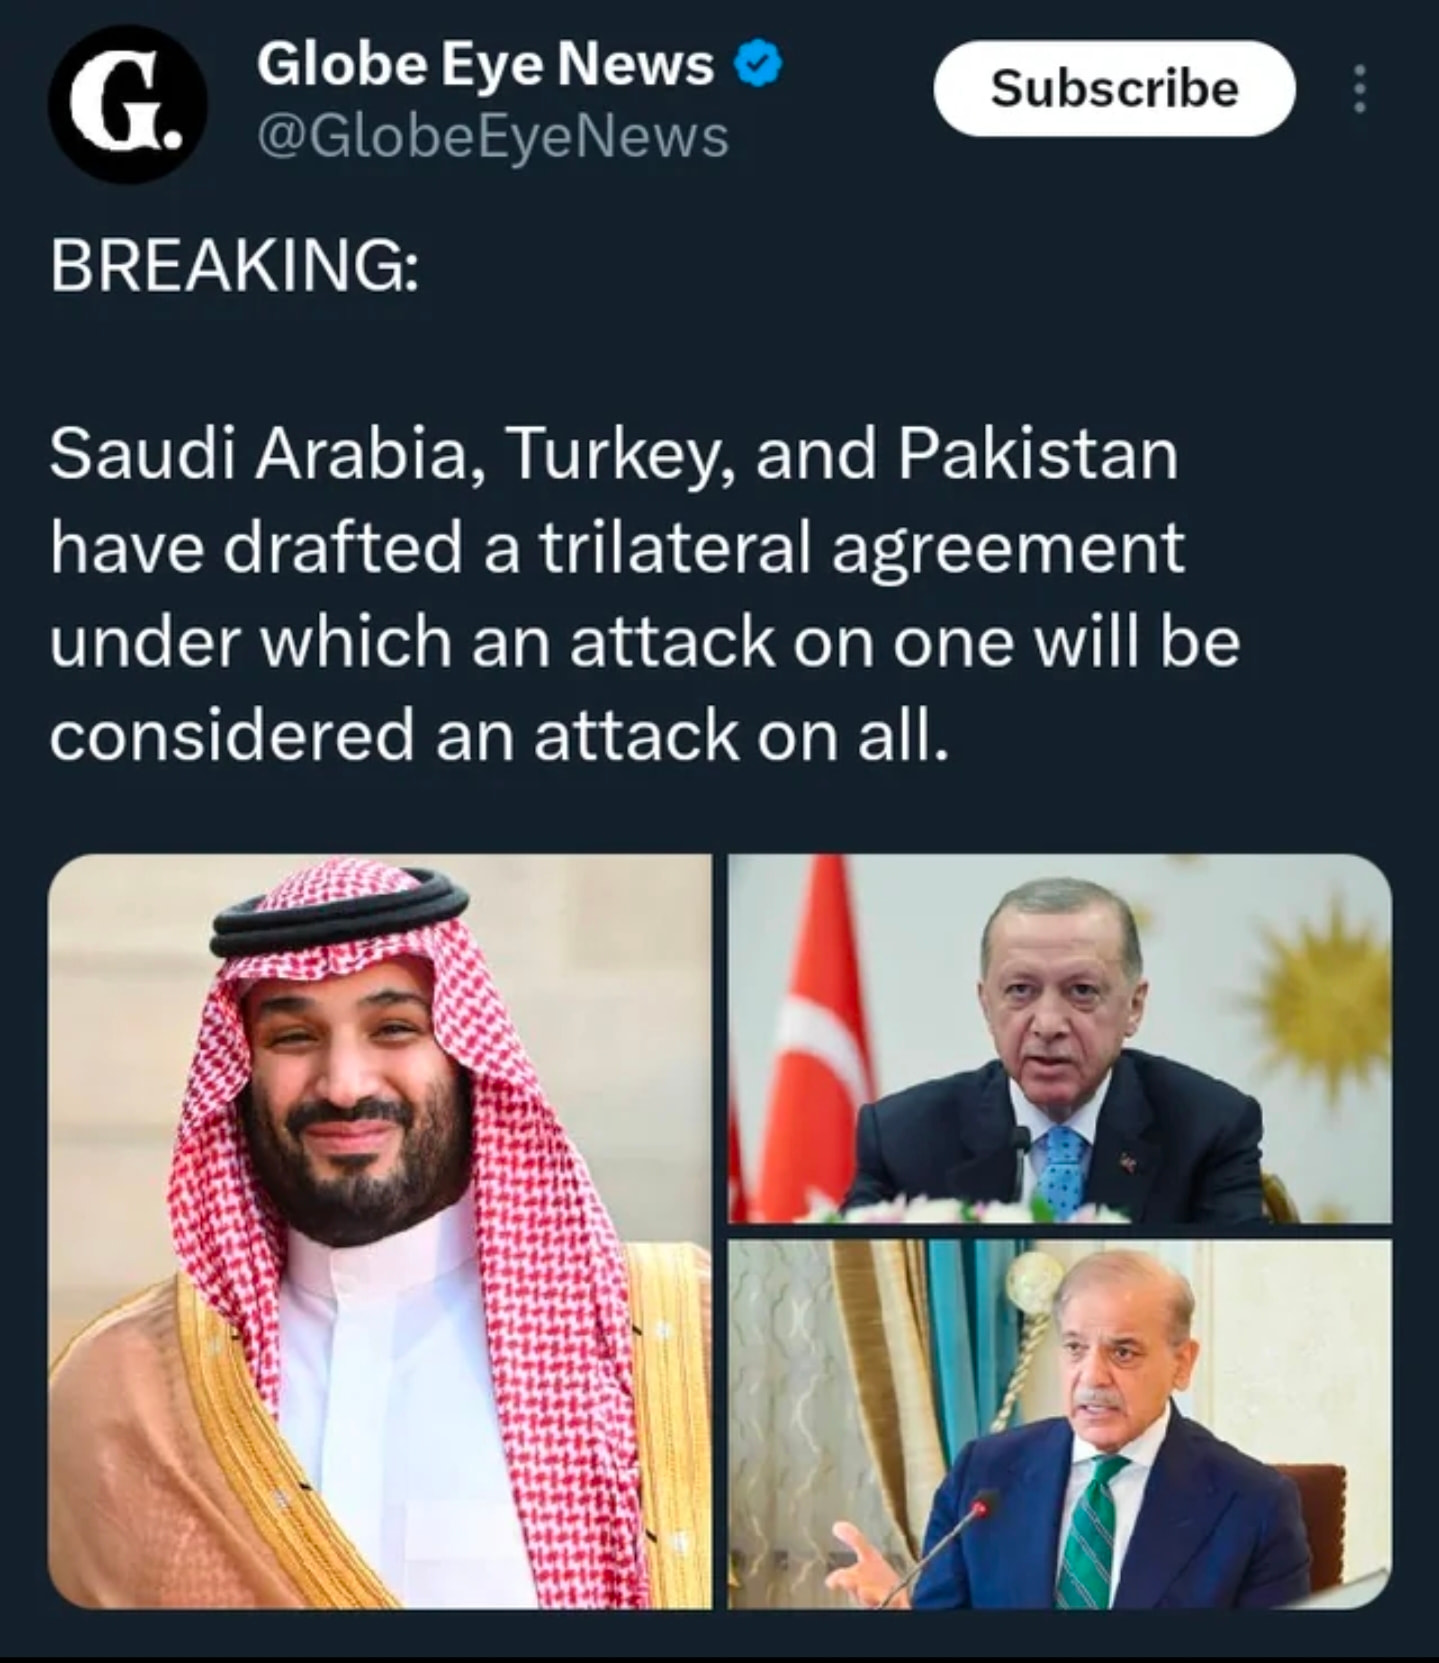The height and width of the screenshot is (1663, 1439).
Task: Open the large left photo with red-checkered headdress
Action: tap(380, 1230)
